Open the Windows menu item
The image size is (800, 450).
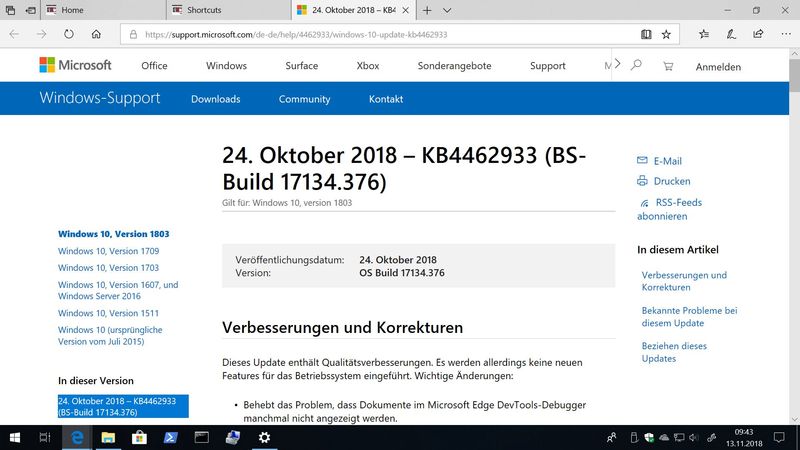pyautogui.click(x=226, y=66)
